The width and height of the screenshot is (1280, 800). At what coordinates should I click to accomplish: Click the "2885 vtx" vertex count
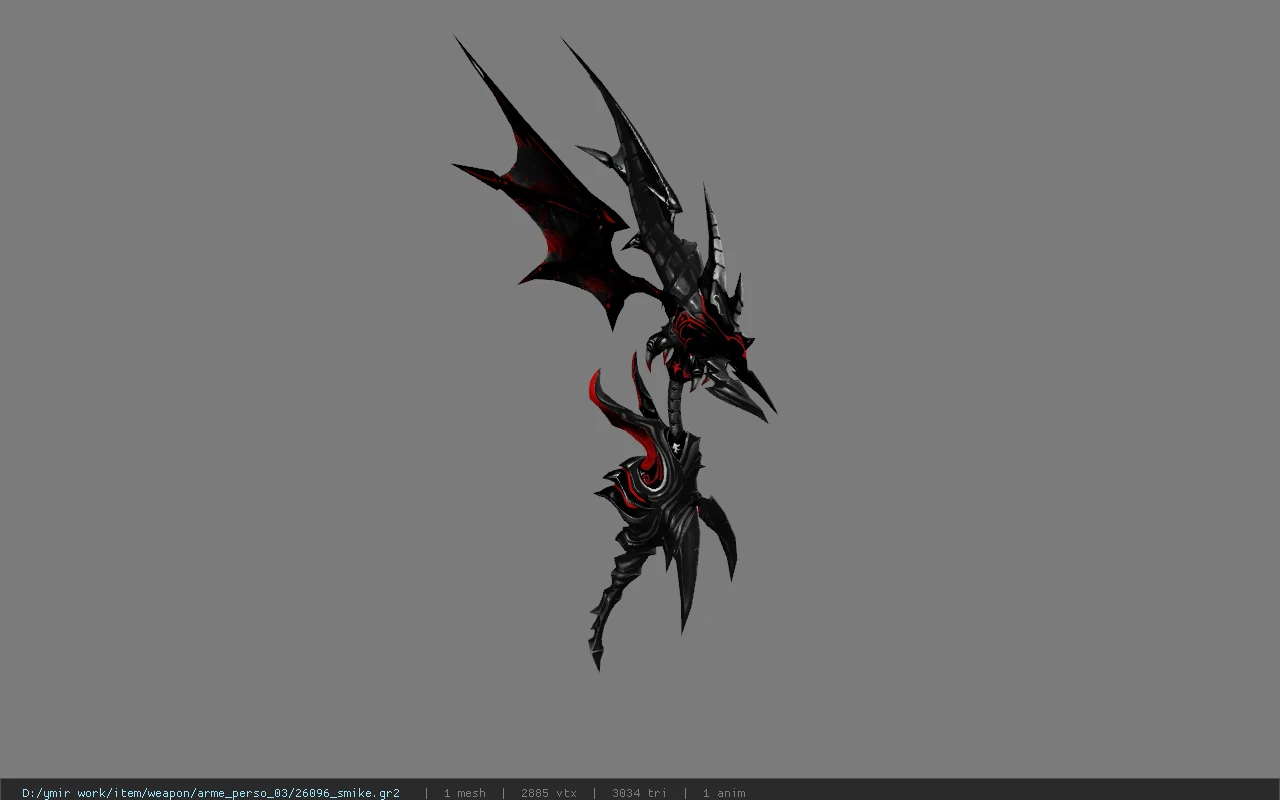[549, 793]
